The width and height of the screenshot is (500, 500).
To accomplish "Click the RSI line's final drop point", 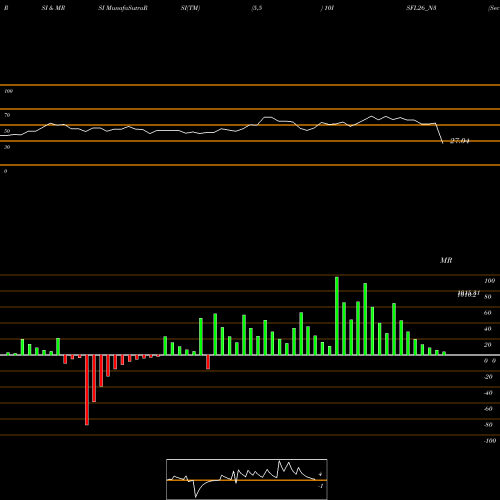I will tap(443, 143).
